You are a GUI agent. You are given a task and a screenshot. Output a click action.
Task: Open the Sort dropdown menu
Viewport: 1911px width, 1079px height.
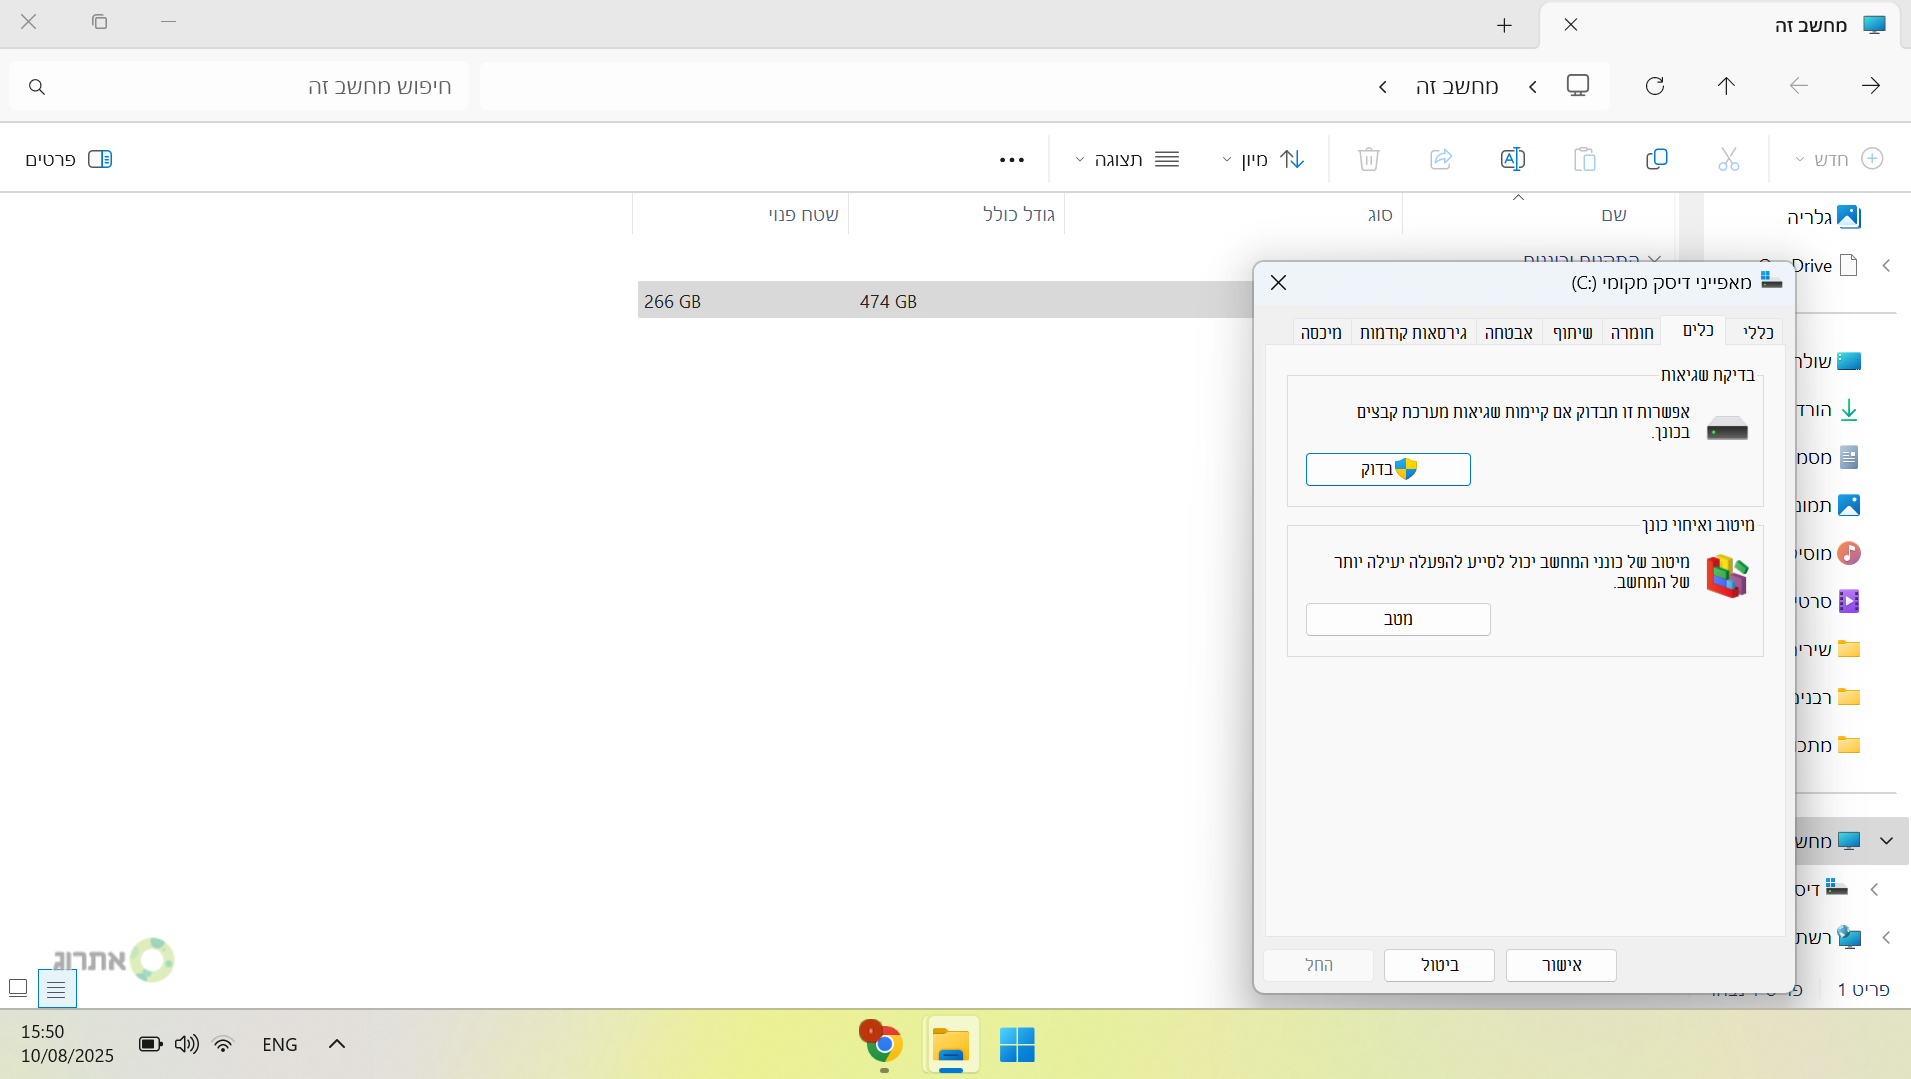click(x=1263, y=160)
